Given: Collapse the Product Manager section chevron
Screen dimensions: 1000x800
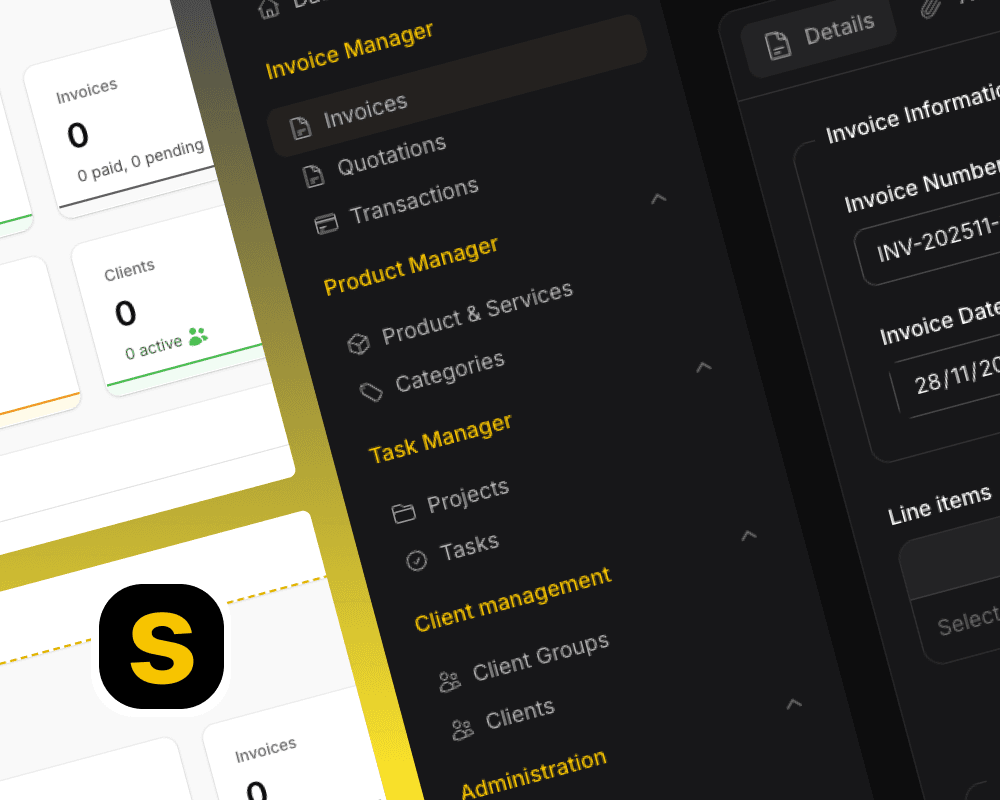Looking at the screenshot, I should [704, 368].
